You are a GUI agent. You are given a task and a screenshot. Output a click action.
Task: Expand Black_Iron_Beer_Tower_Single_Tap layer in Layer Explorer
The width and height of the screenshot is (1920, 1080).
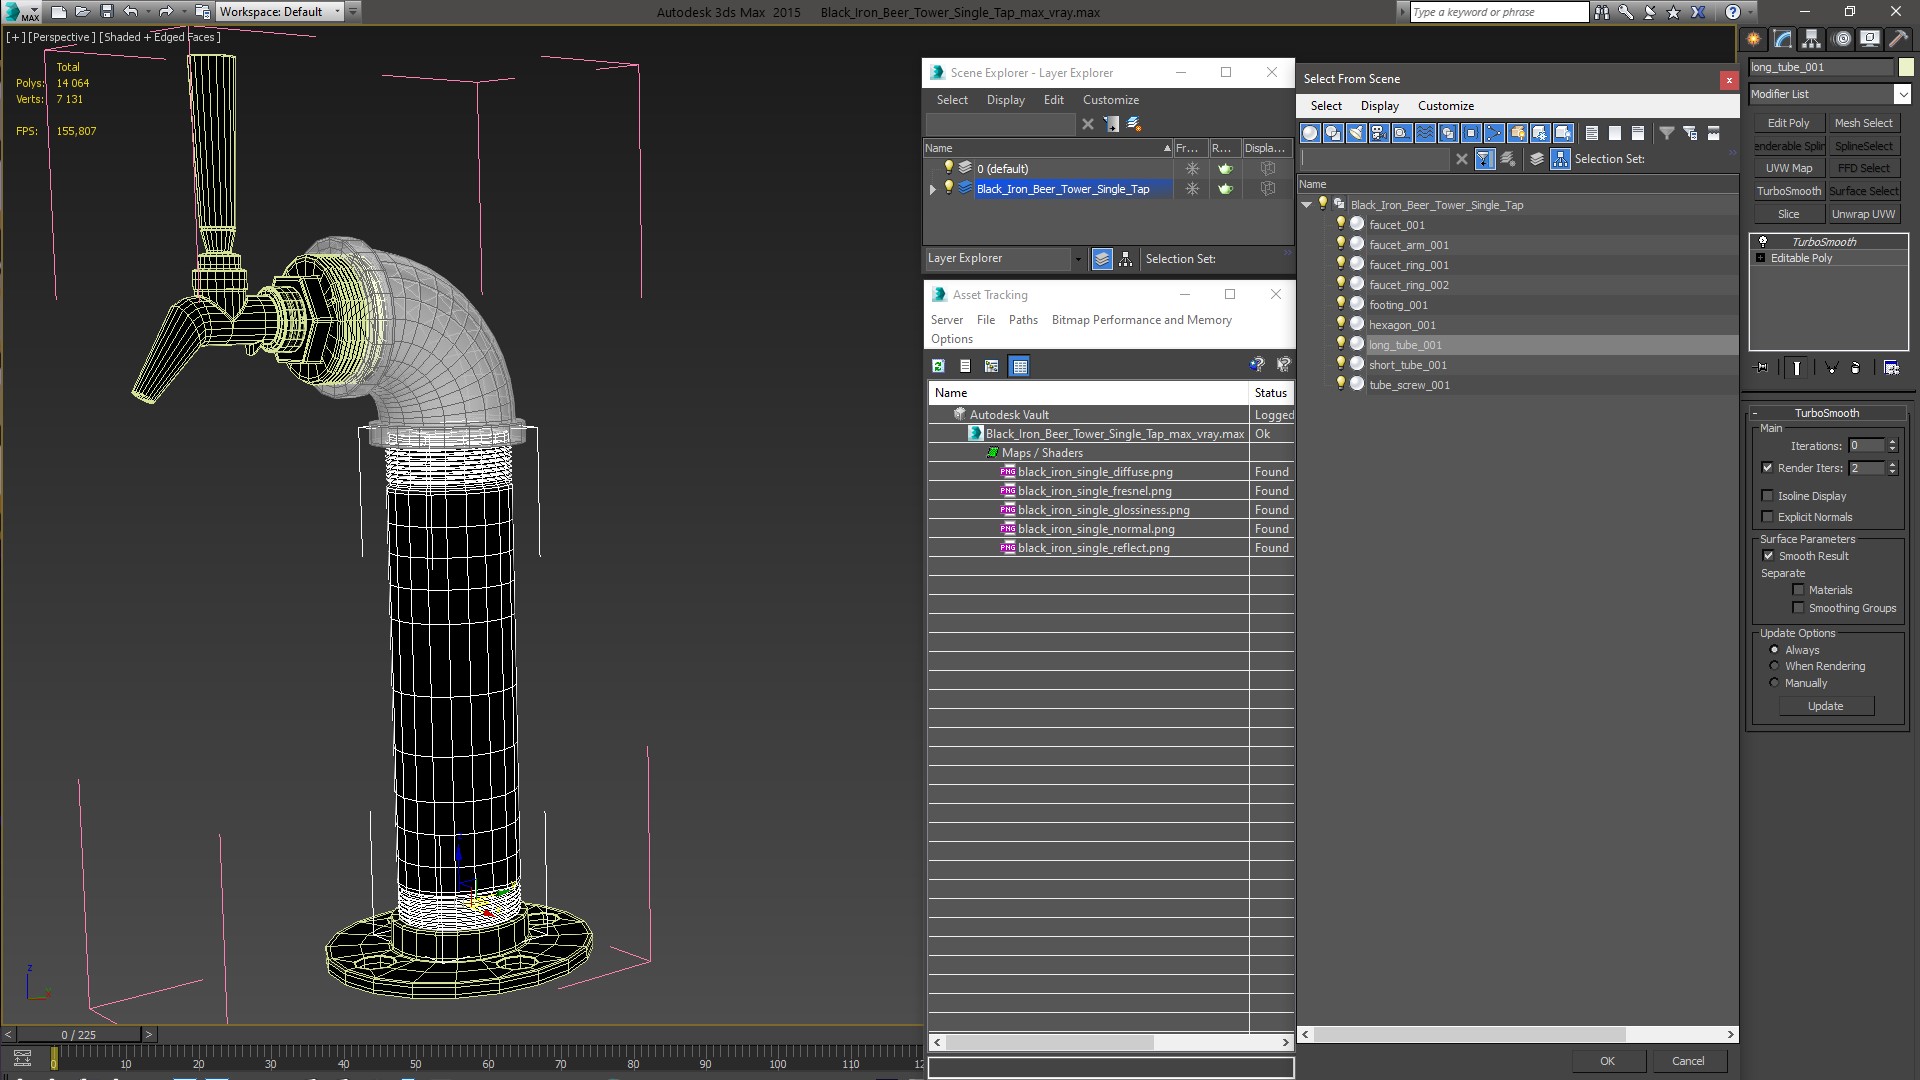tap(933, 189)
